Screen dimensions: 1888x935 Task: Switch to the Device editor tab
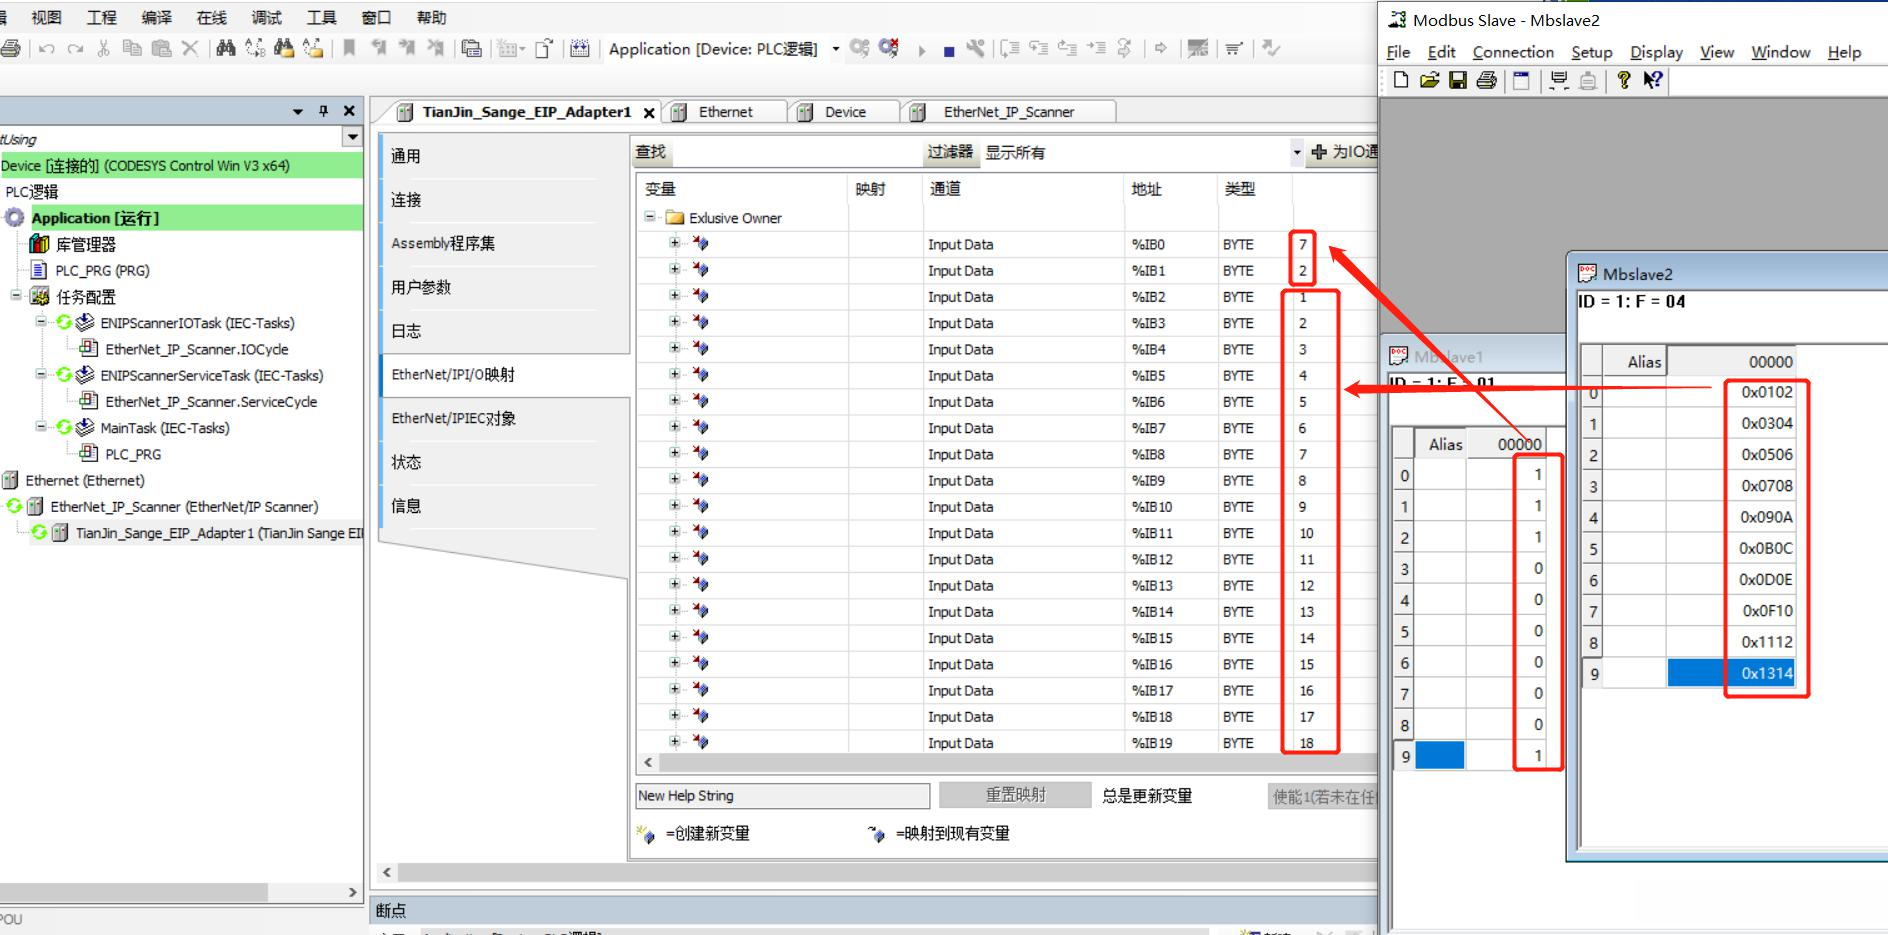(845, 112)
